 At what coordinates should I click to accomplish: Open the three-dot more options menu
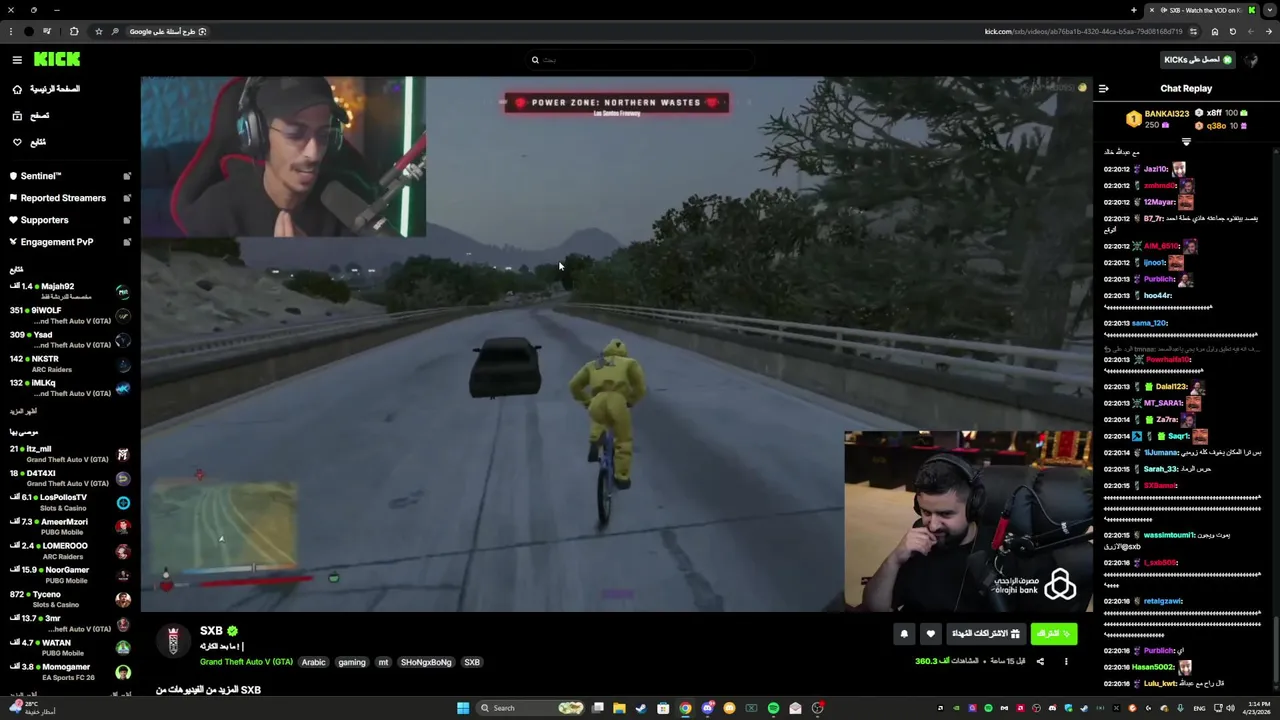[1066, 661]
